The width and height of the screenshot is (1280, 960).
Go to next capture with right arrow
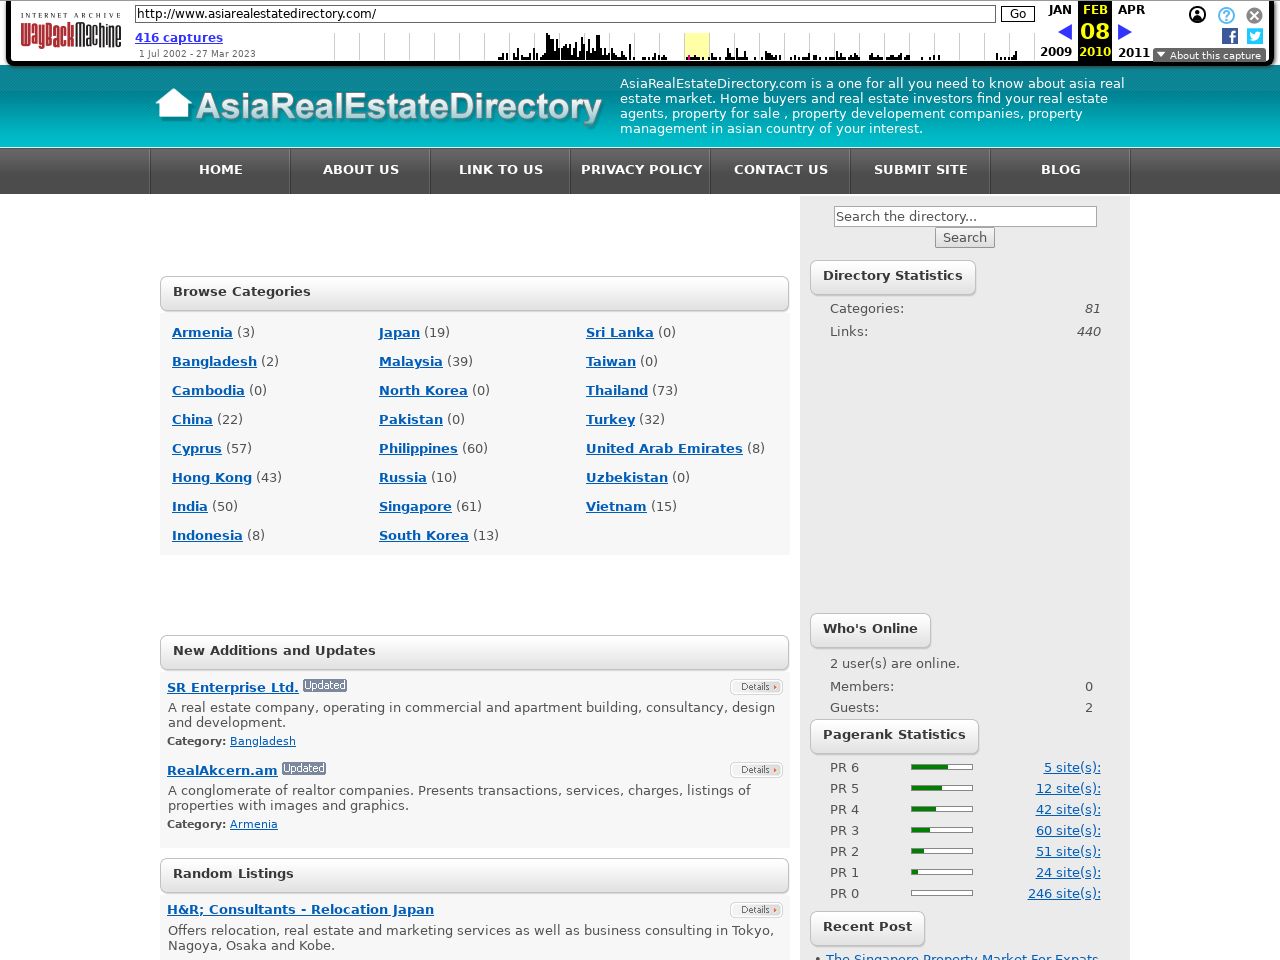(x=1124, y=32)
